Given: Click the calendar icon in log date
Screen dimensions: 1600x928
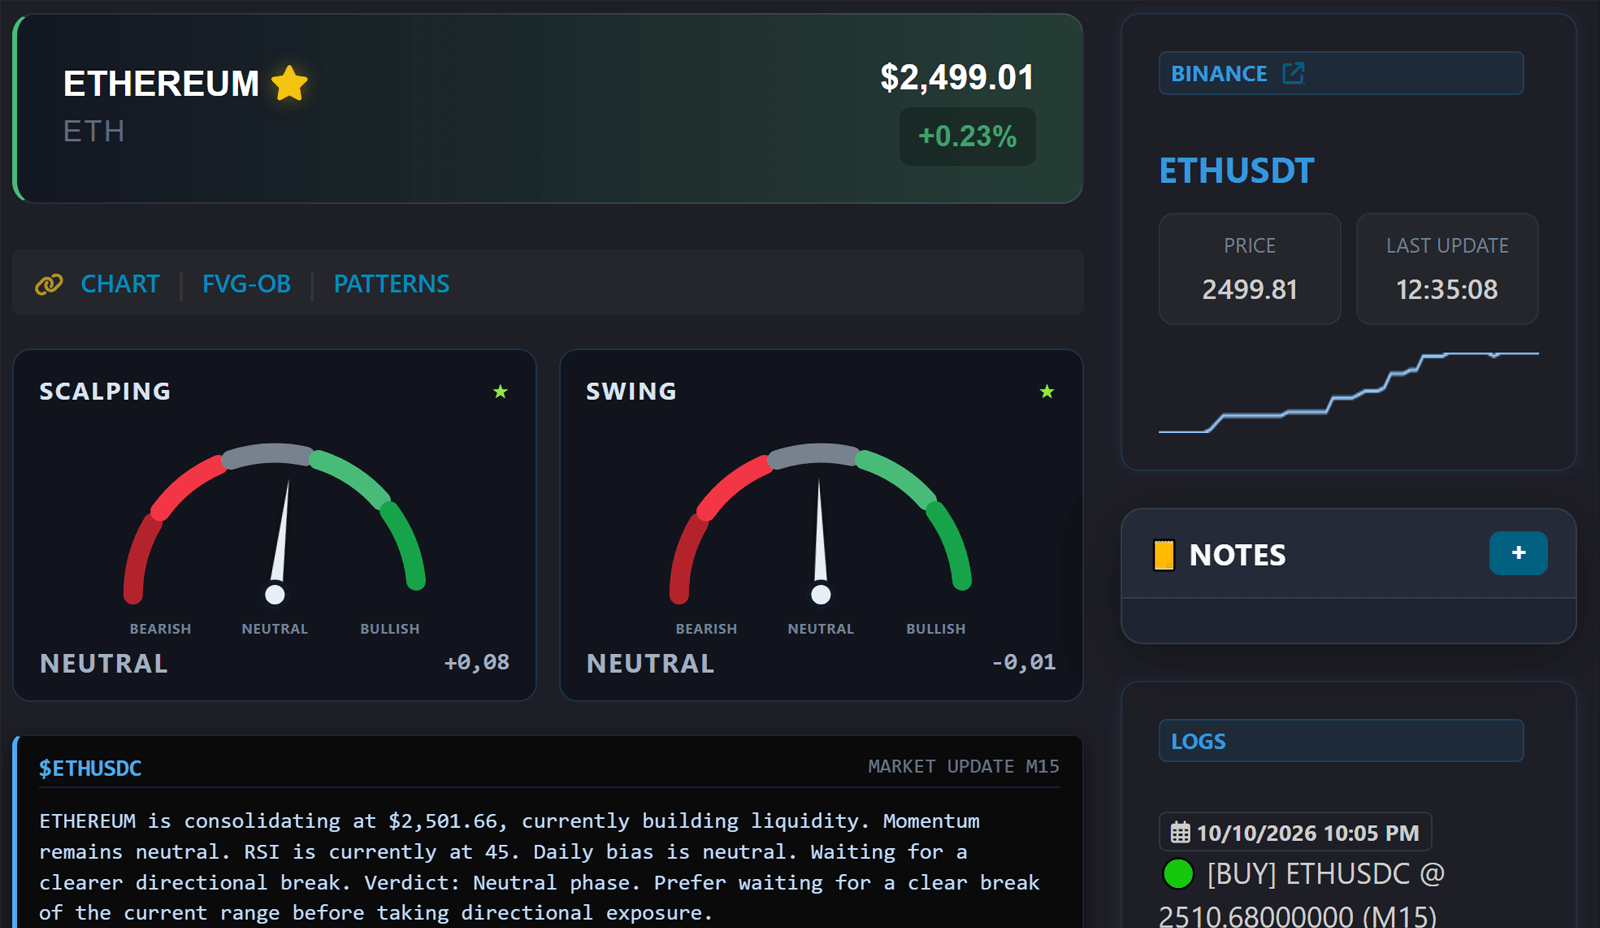Looking at the screenshot, I should (x=1181, y=832).
